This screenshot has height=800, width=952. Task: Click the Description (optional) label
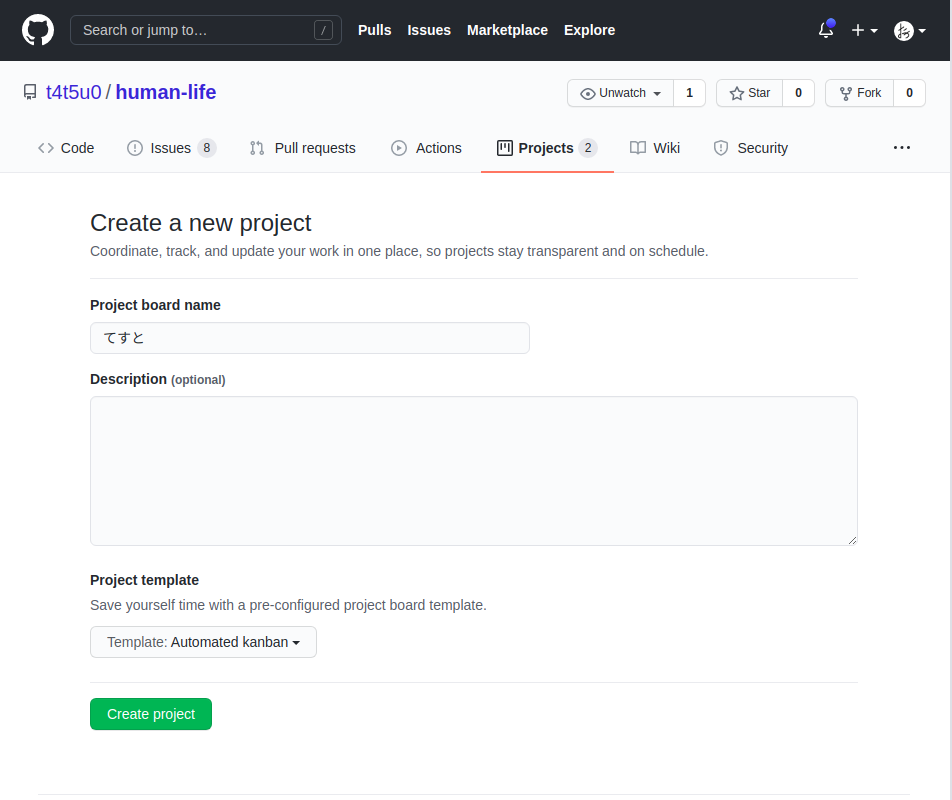[158, 379]
